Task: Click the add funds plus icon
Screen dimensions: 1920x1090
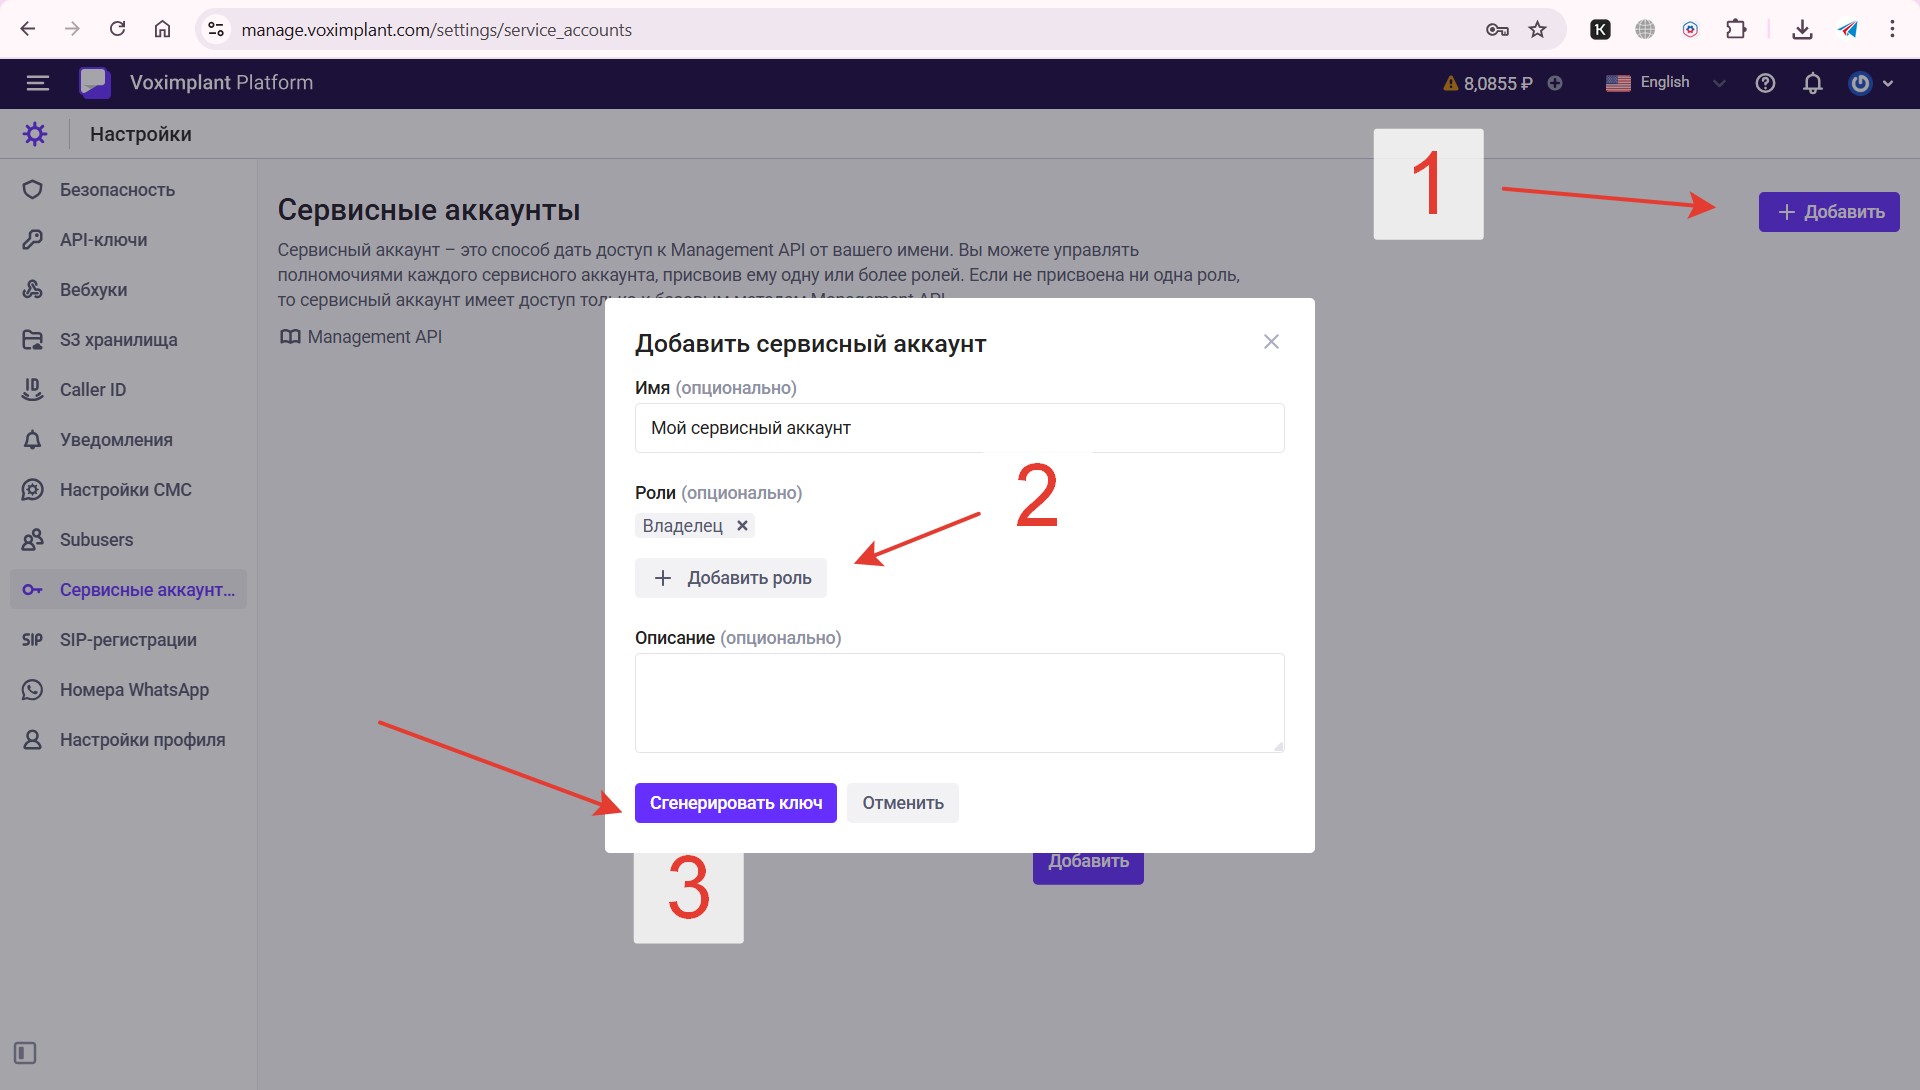Action: (1555, 83)
